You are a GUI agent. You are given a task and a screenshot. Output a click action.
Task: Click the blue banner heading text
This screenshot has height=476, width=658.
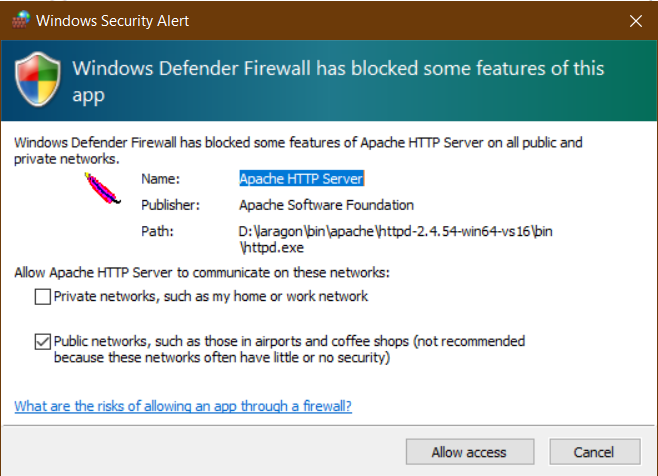click(338, 81)
